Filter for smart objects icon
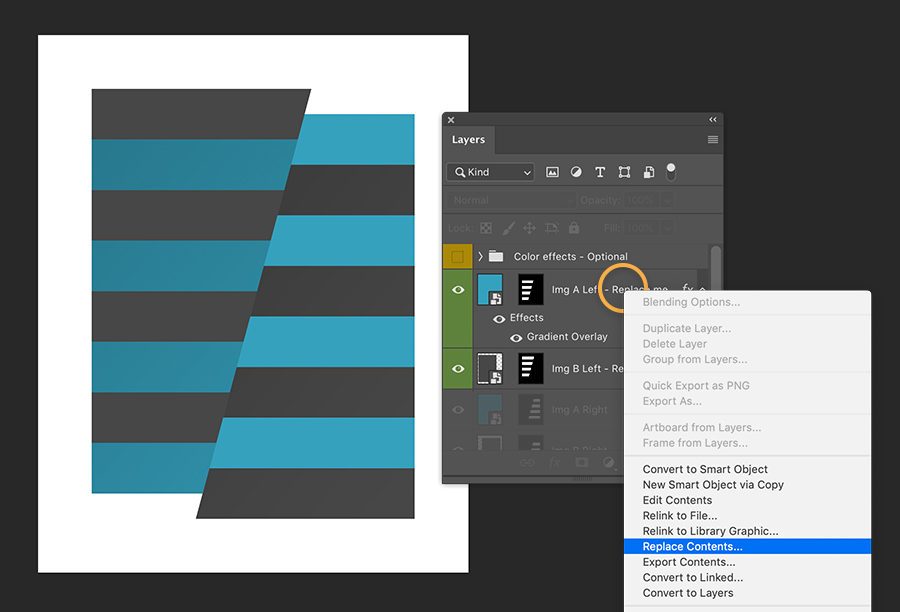The width and height of the screenshot is (900, 612). click(649, 172)
